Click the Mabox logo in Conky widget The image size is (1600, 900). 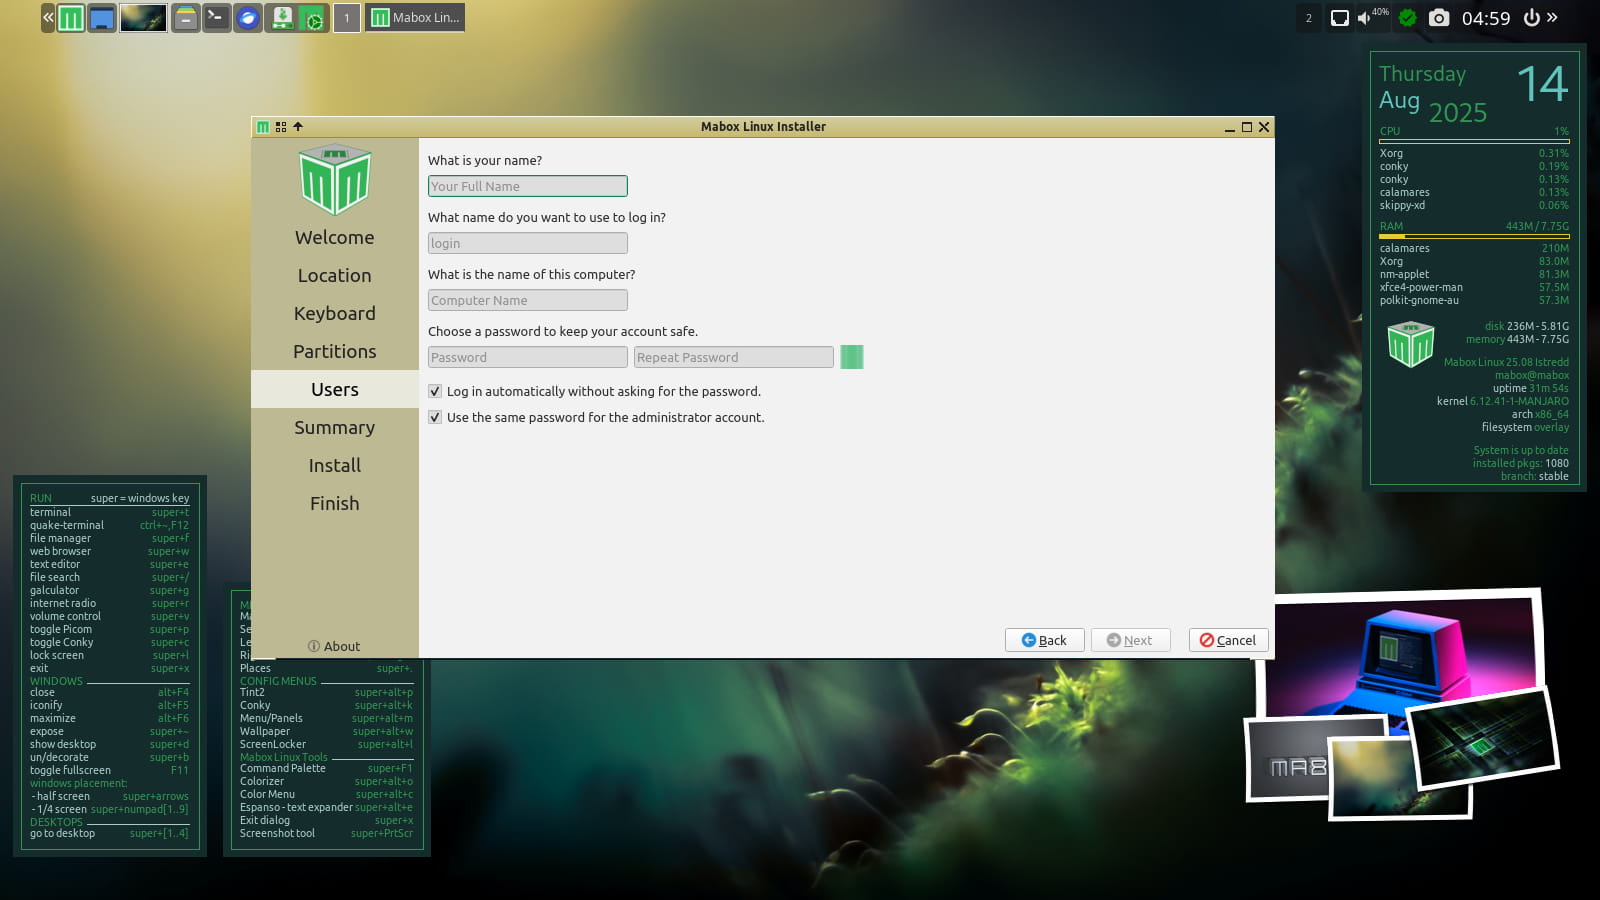[x=1411, y=344]
